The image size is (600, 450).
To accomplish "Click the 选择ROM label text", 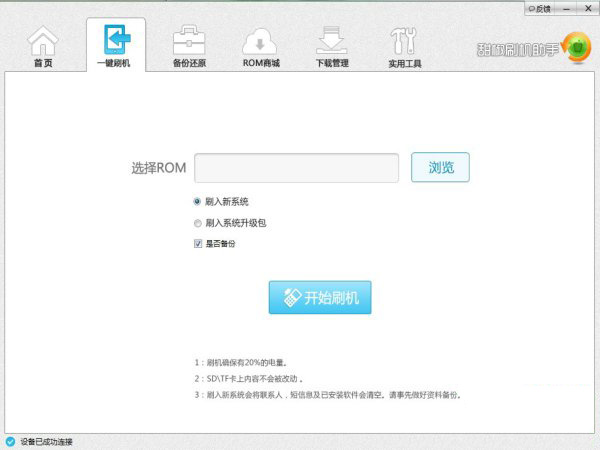I will 158,168.
